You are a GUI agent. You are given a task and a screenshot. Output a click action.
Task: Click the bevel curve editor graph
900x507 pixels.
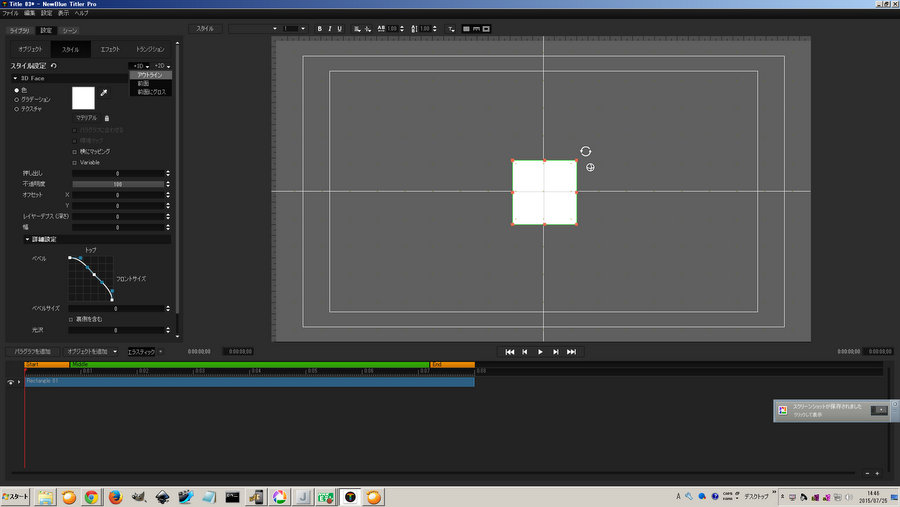tap(91, 278)
